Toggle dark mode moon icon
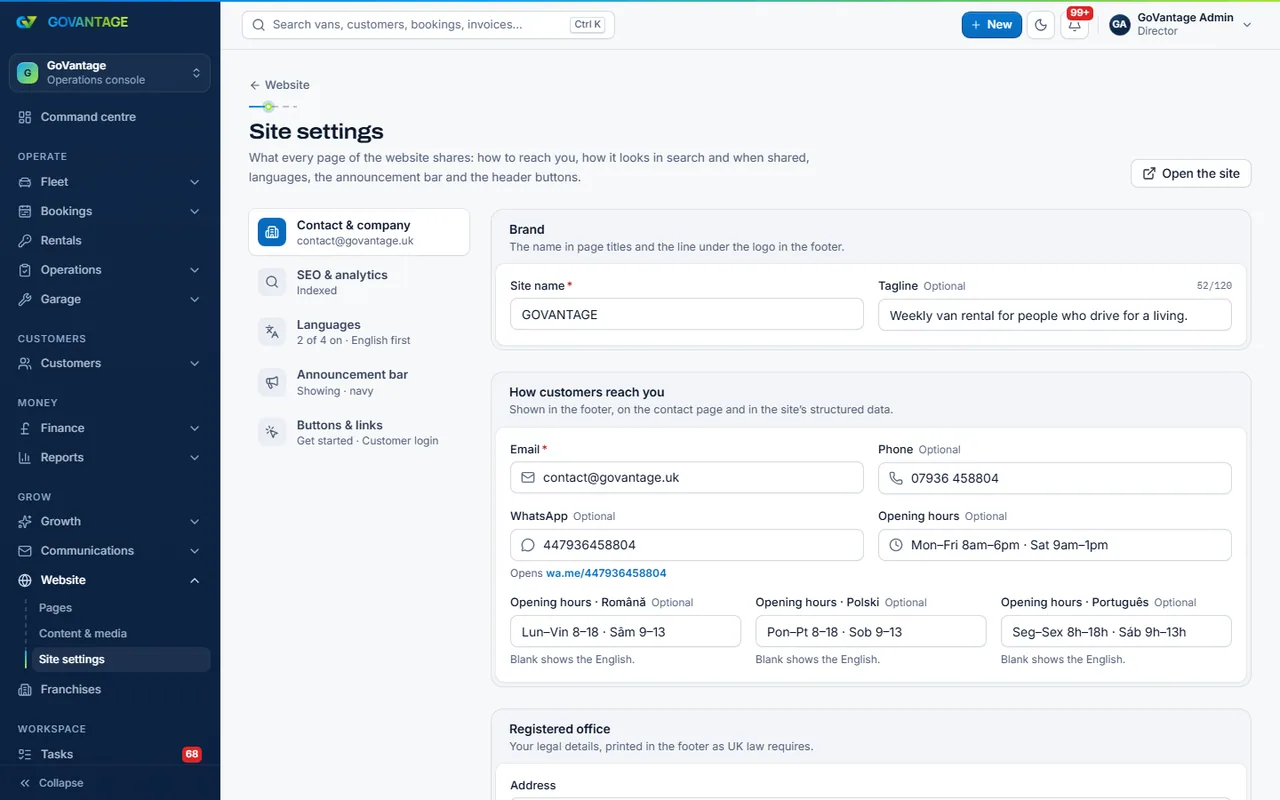The height and width of the screenshot is (800, 1280). [1041, 25]
